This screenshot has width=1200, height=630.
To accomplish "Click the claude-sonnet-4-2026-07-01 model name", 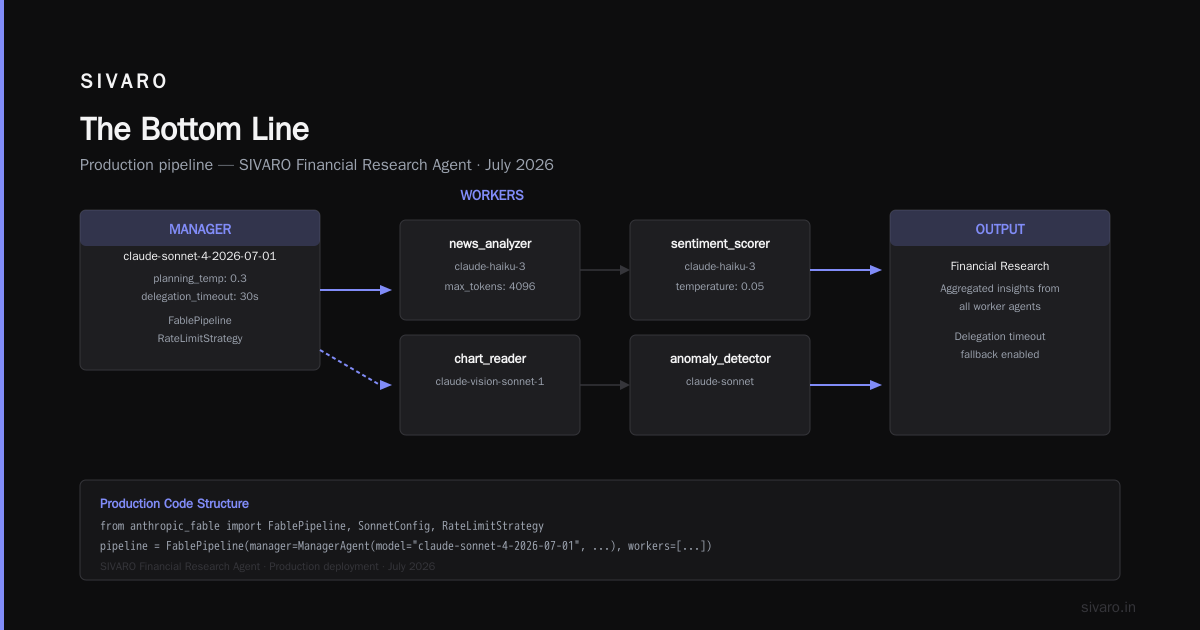I will click(200, 256).
